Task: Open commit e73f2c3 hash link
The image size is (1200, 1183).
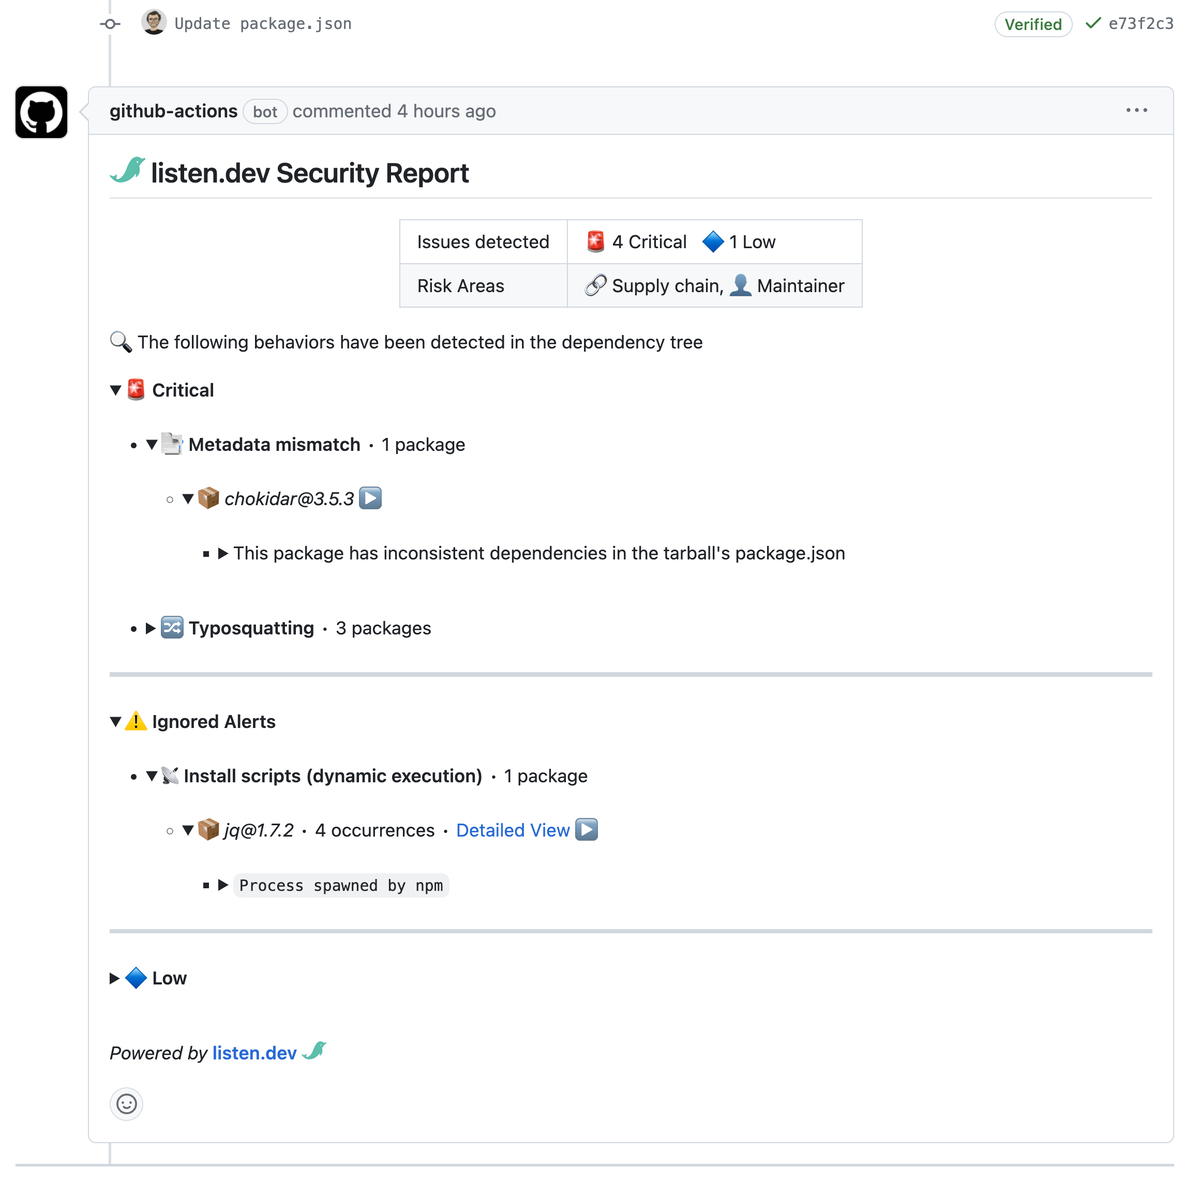Action: (1141, 23)
